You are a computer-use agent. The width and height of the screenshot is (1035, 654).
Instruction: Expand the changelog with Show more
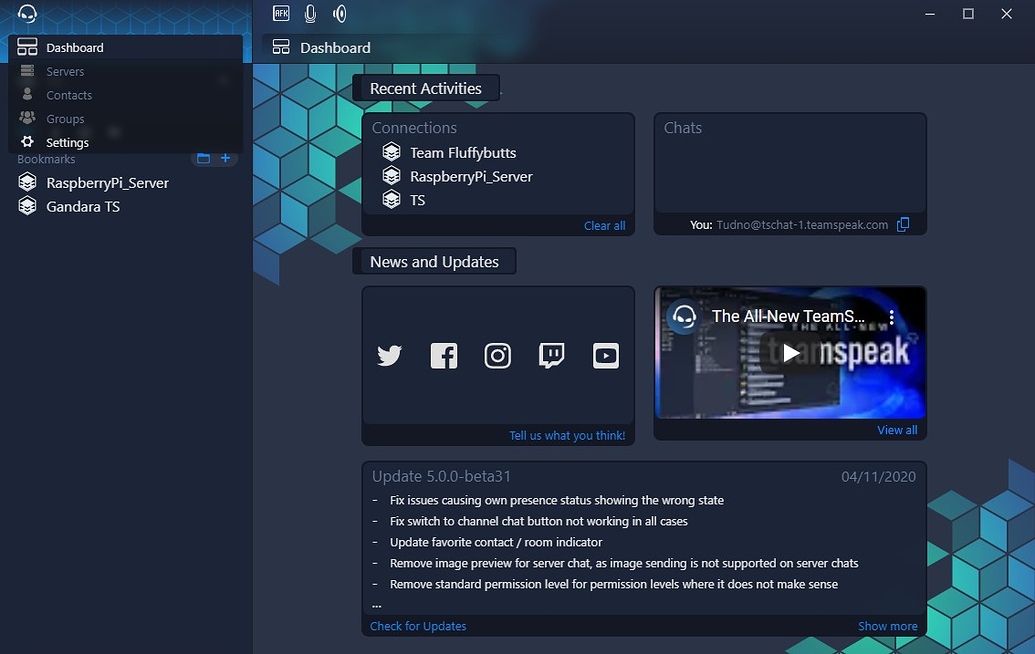pos(887,625)
